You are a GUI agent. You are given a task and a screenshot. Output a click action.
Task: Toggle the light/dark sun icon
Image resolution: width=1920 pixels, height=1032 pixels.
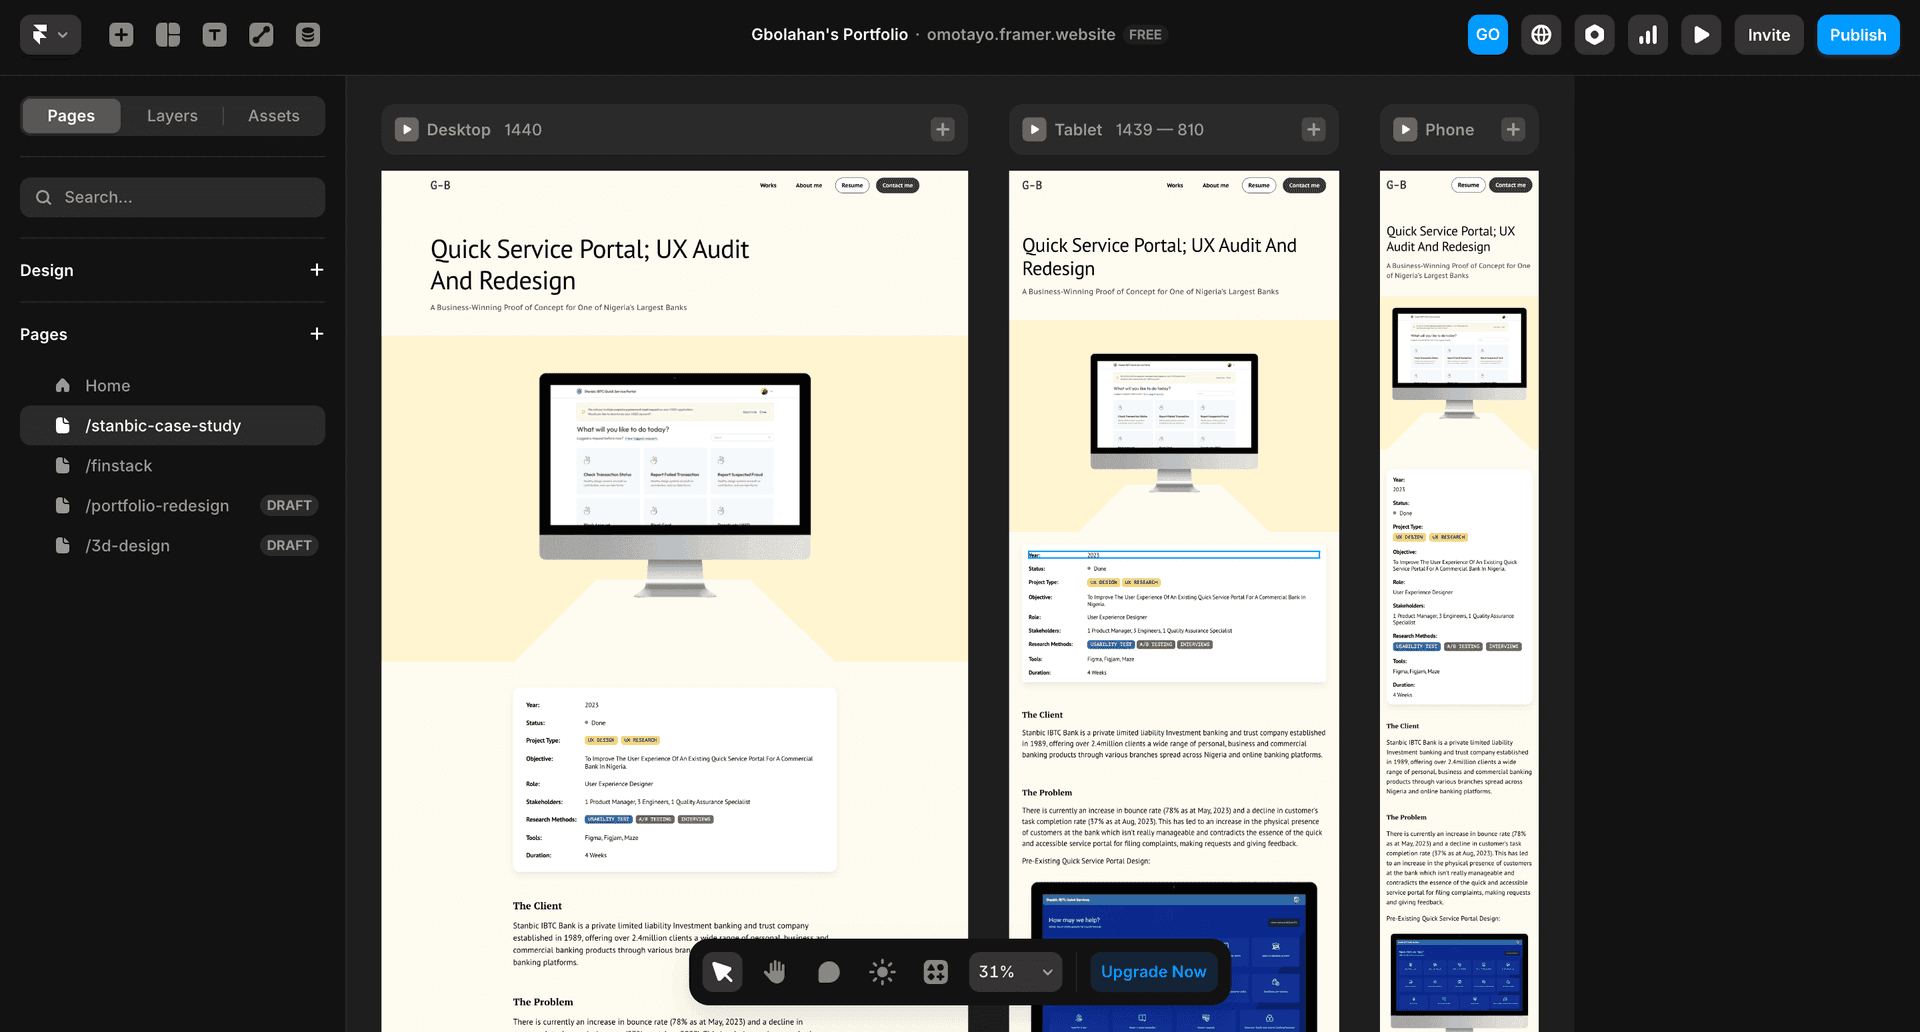point(882,972)
